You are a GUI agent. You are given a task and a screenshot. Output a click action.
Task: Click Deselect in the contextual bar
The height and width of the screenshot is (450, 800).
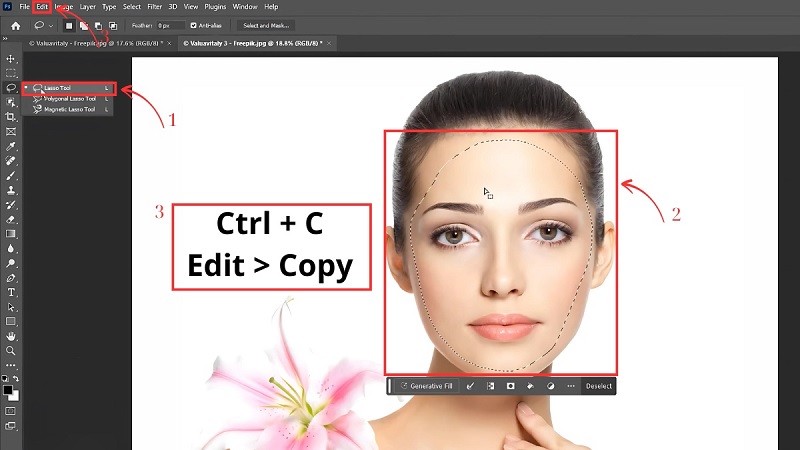pos(598,386)
